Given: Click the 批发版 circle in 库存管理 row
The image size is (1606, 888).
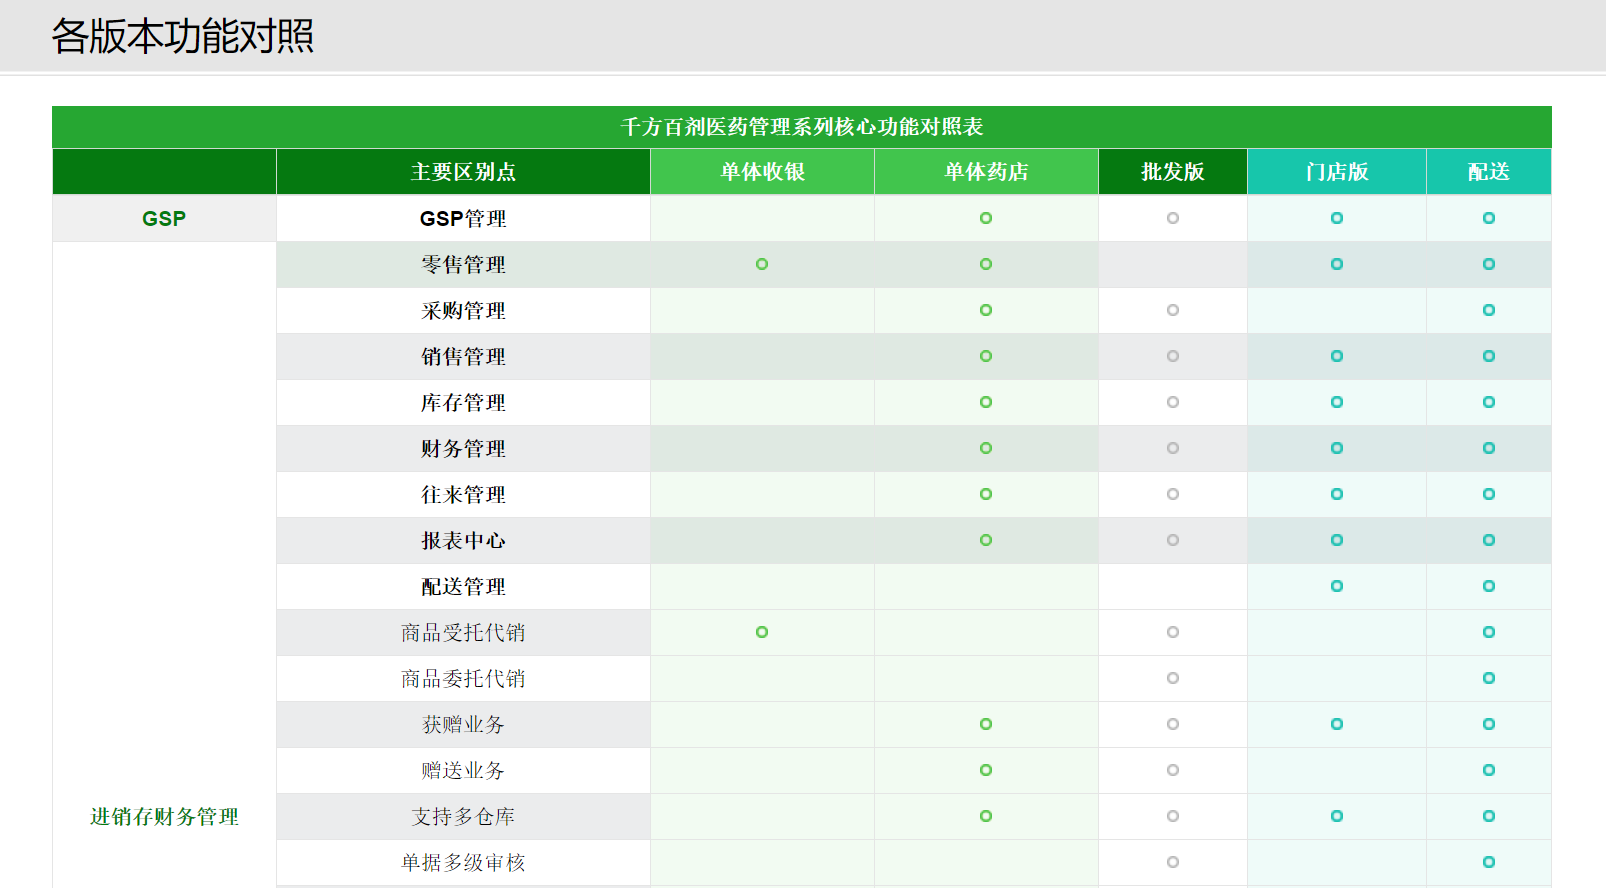Looking at the screenshot, I should [1173, 402].
